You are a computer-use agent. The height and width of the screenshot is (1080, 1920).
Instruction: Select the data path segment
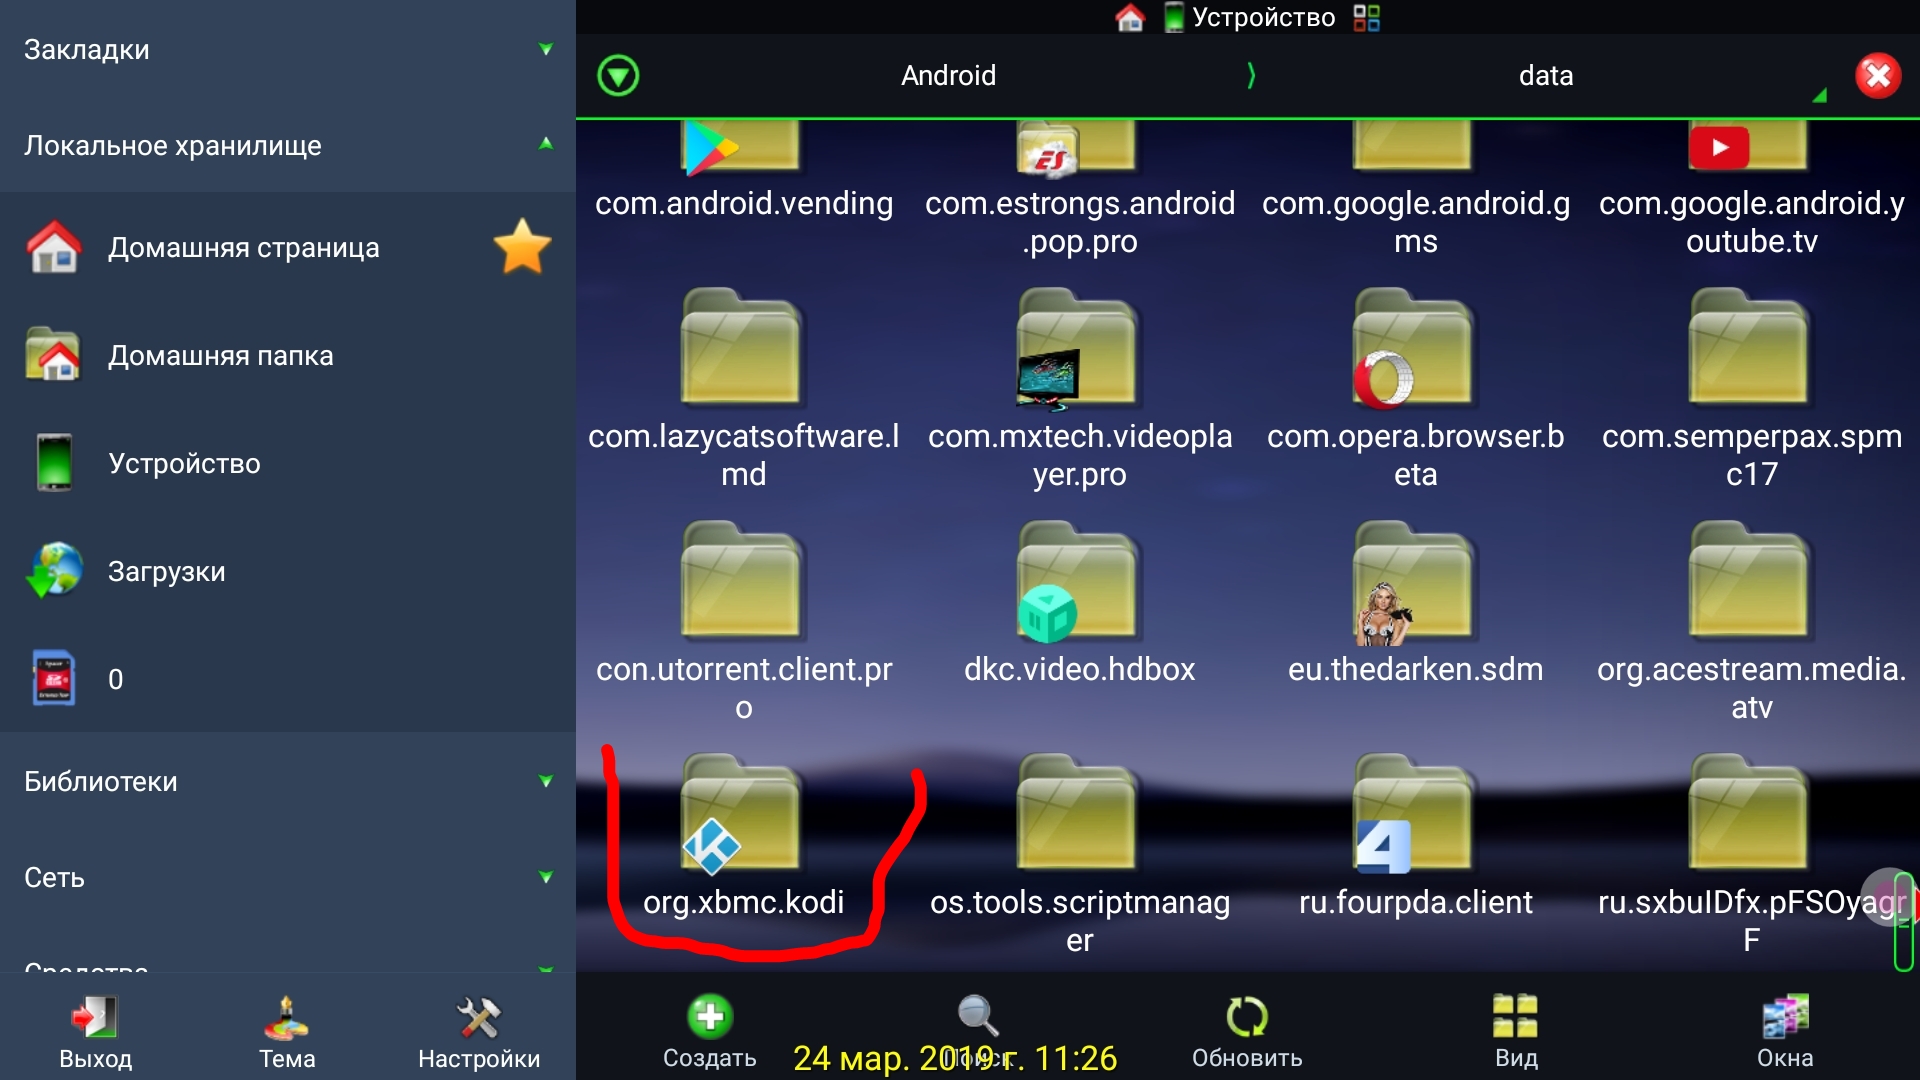(x=1545, y=75)
